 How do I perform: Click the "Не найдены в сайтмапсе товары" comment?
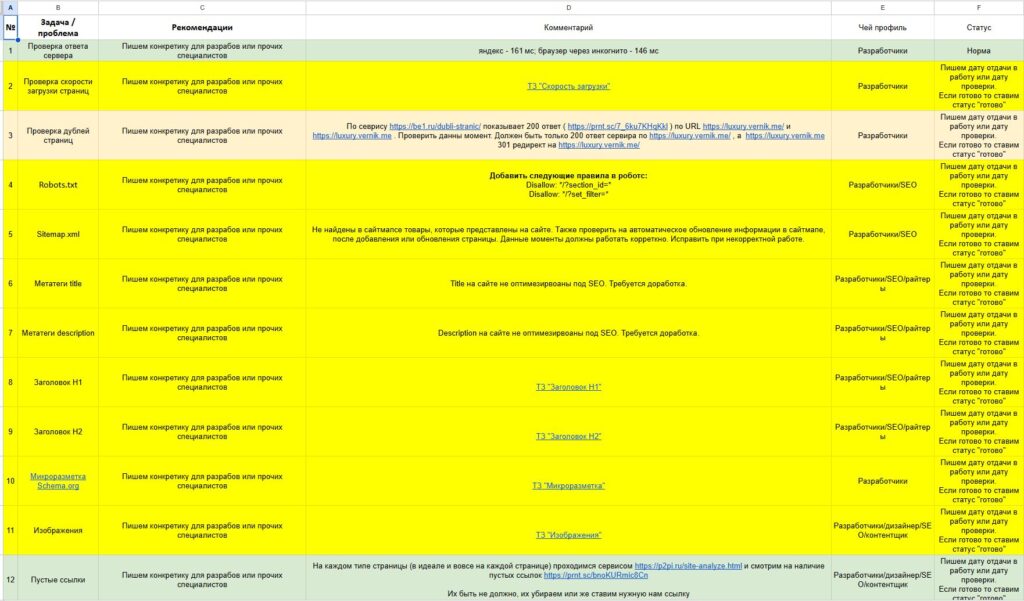click(x=568, y=234)
